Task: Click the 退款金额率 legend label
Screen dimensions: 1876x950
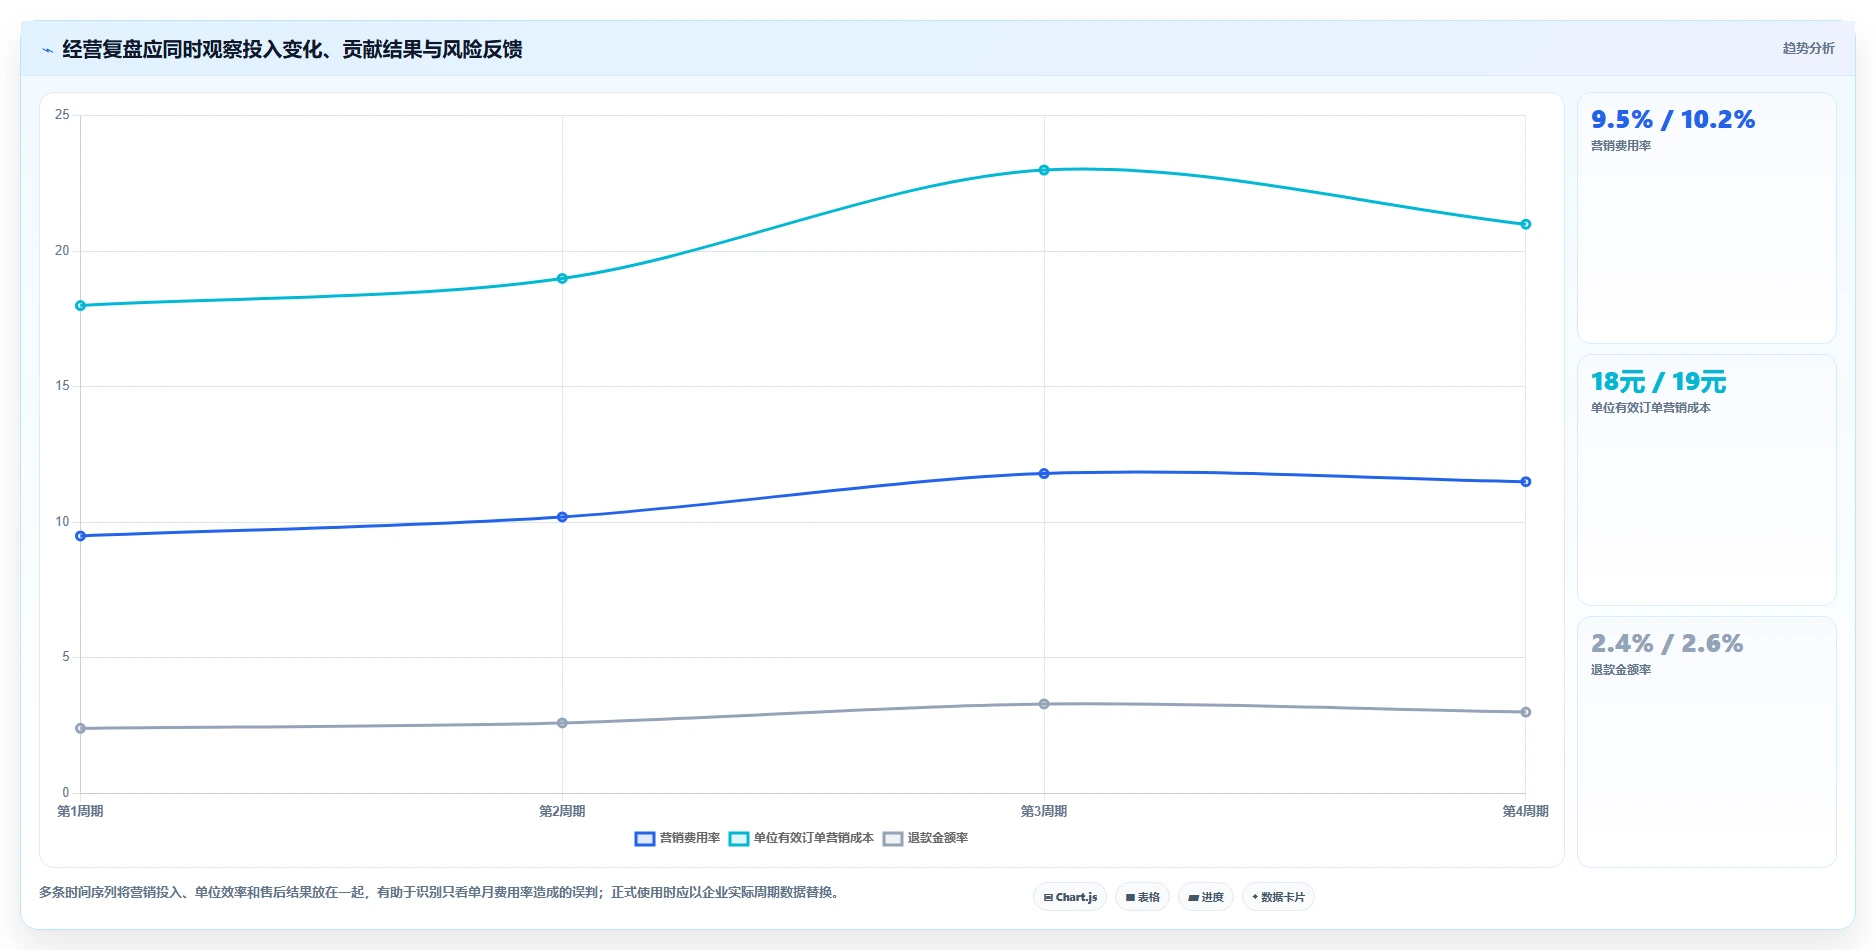Action: click(x=938, y=838)
